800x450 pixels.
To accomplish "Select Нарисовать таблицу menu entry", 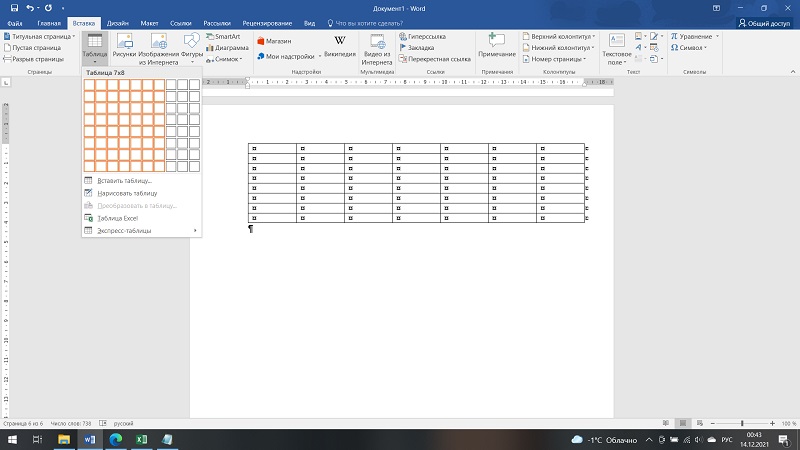I will pyautogui.click(x=127, y=193).
